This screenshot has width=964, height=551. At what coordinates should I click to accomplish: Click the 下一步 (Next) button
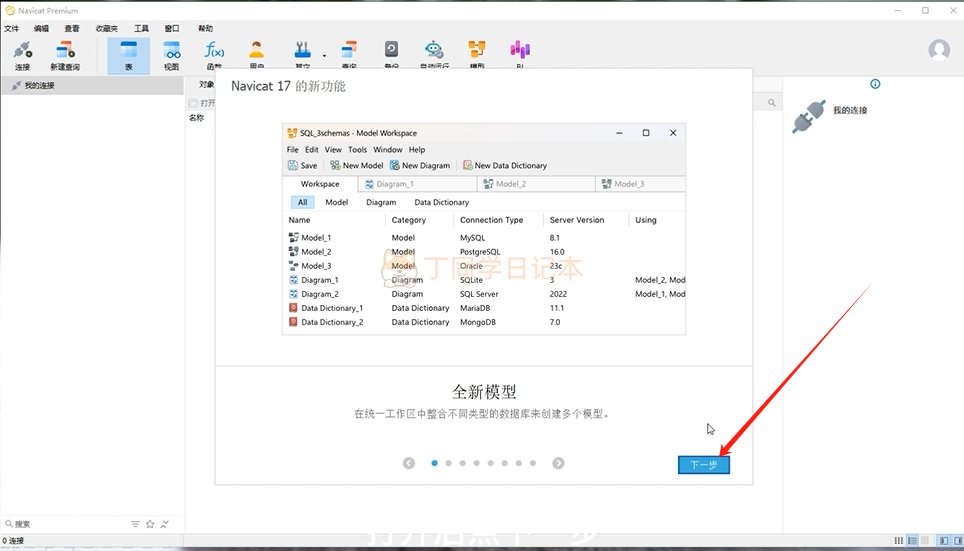(703, 465)
